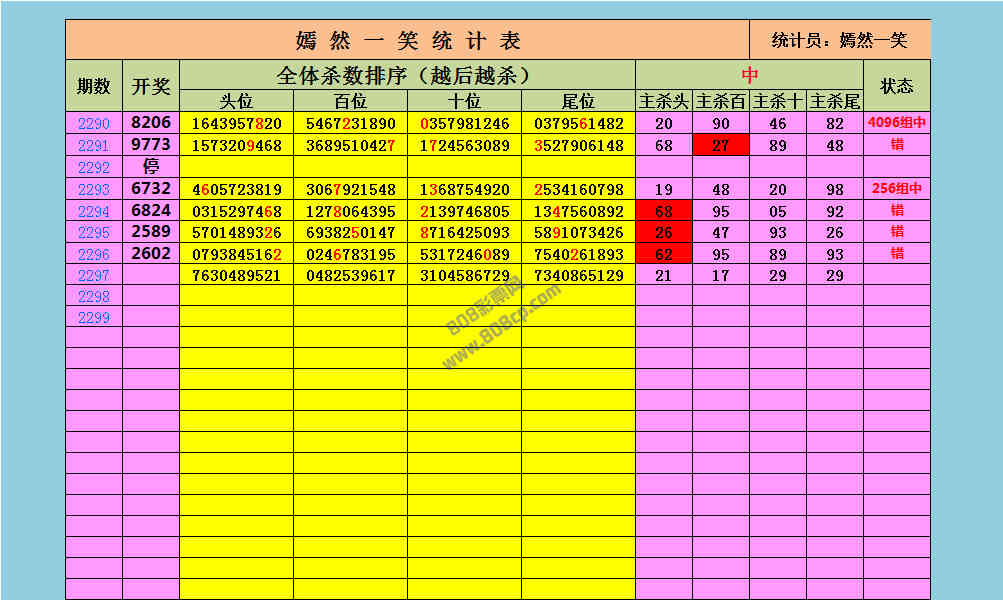1003x600 pixels.
Task: Select the 百位 column header
Action: point(350,101)
